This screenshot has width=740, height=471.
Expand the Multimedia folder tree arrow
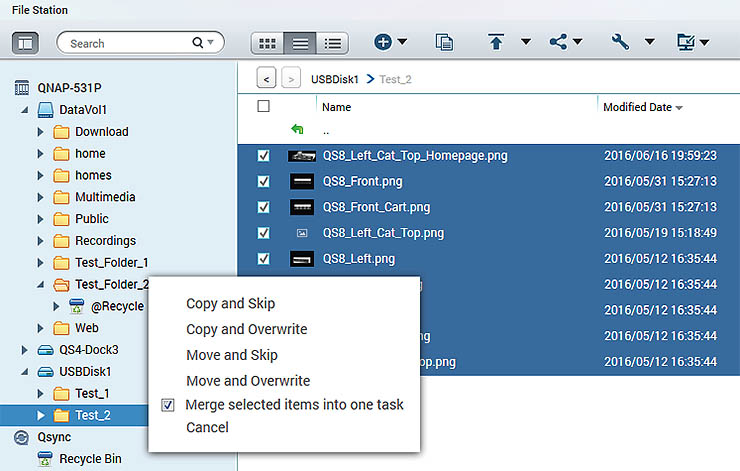(x=41, y=197)
